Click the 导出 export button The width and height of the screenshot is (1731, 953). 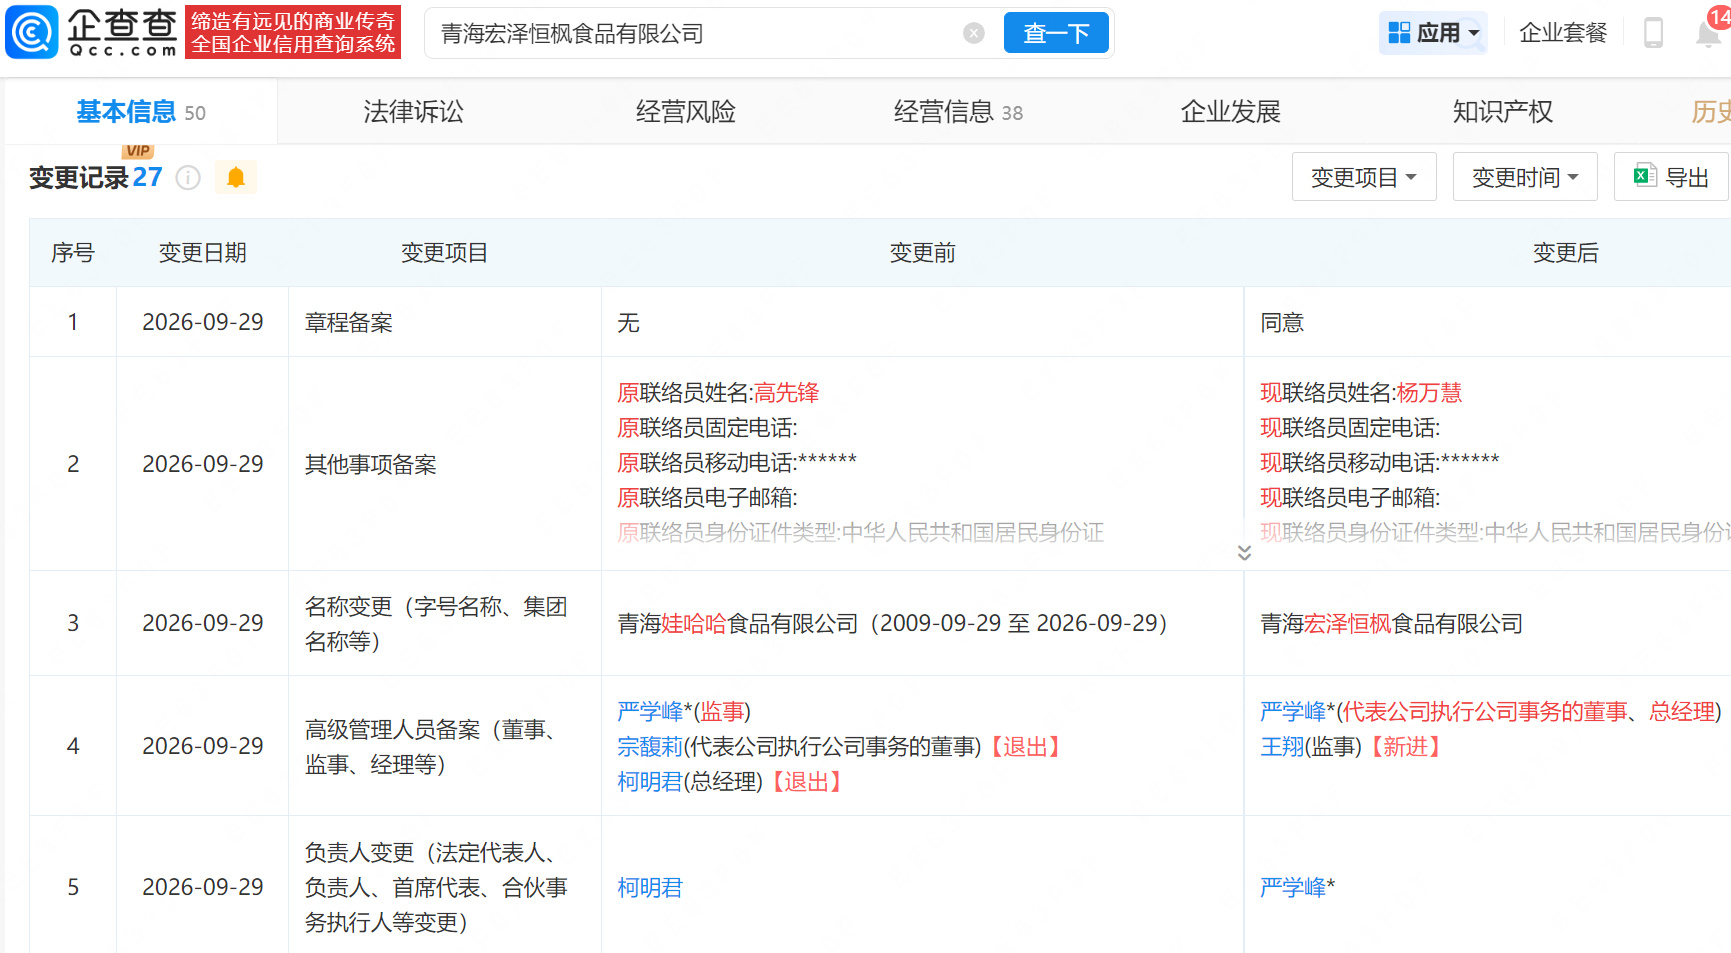click(x=1671, y=177)
